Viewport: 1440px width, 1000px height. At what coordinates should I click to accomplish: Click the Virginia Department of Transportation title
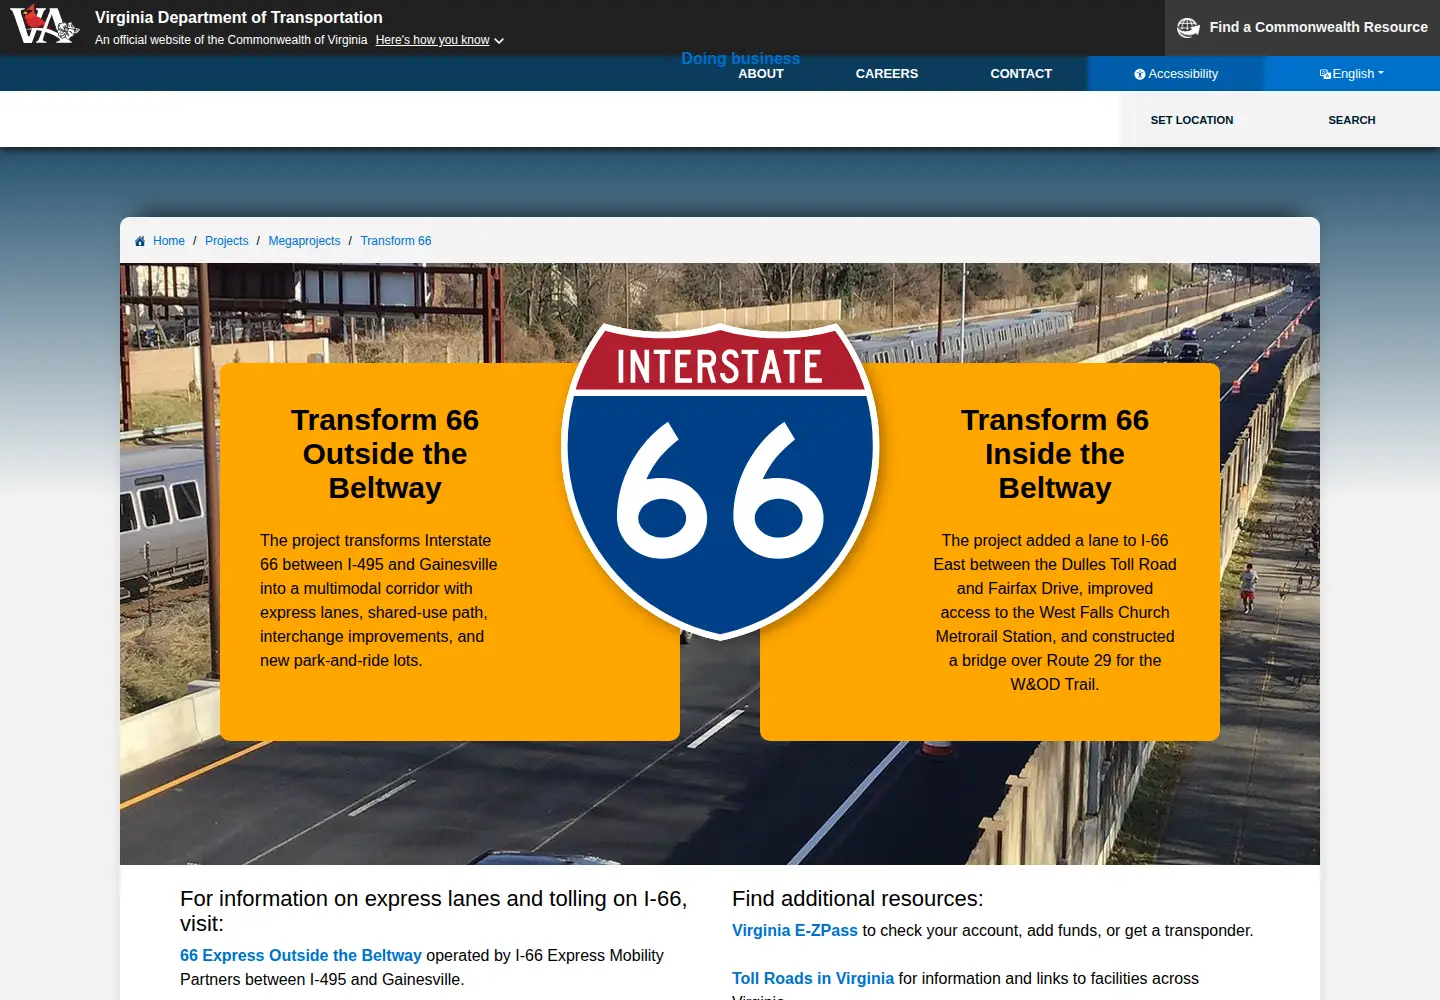(x=239, y=17)
